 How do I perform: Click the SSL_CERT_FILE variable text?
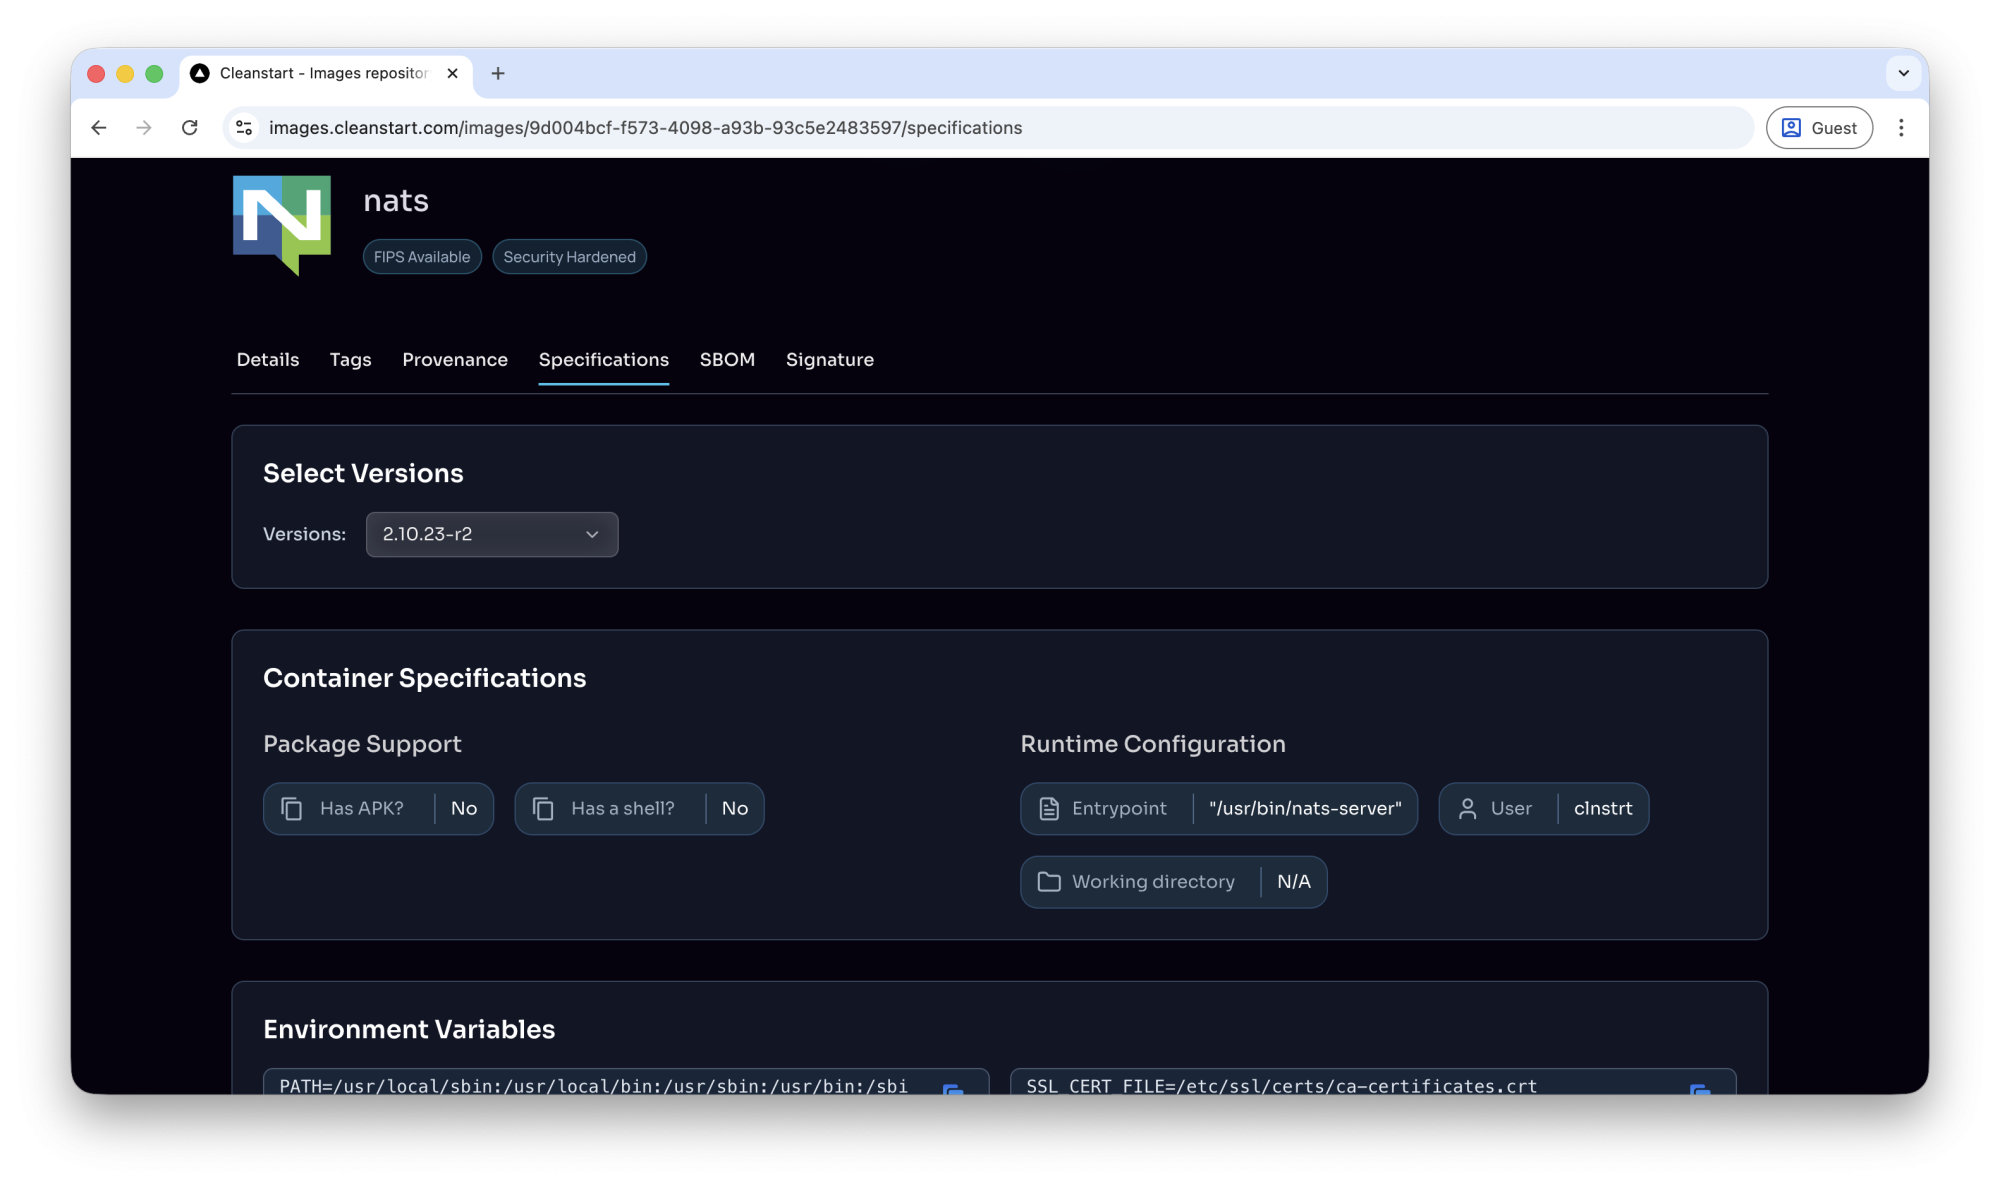click(x=1281, y=1086)
